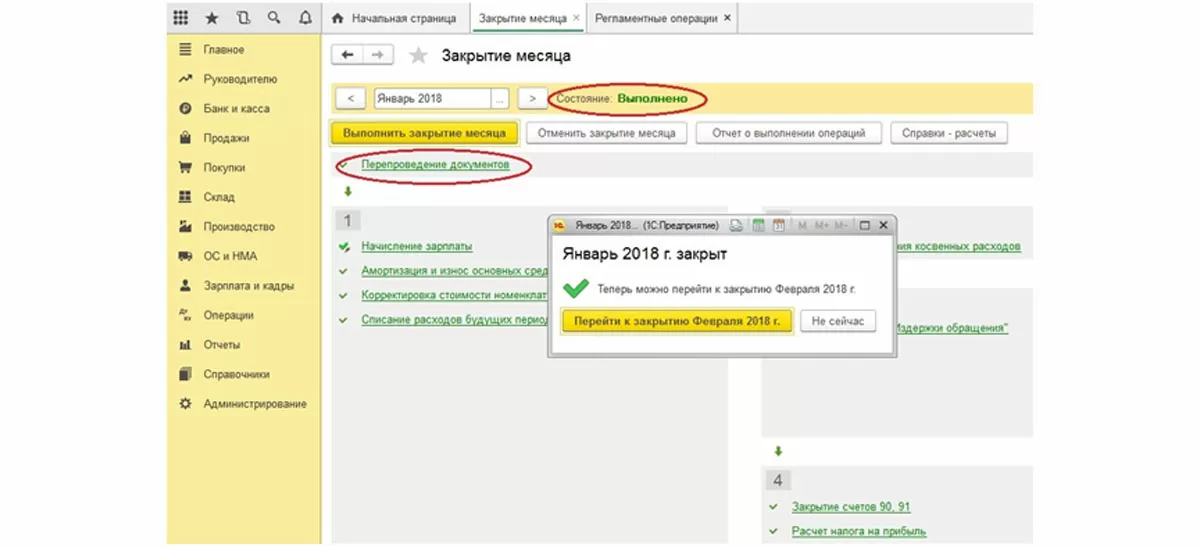1200x547 pixels.
Task: Open the Расчет налога на прибыль link
Action: click(858, 531)
